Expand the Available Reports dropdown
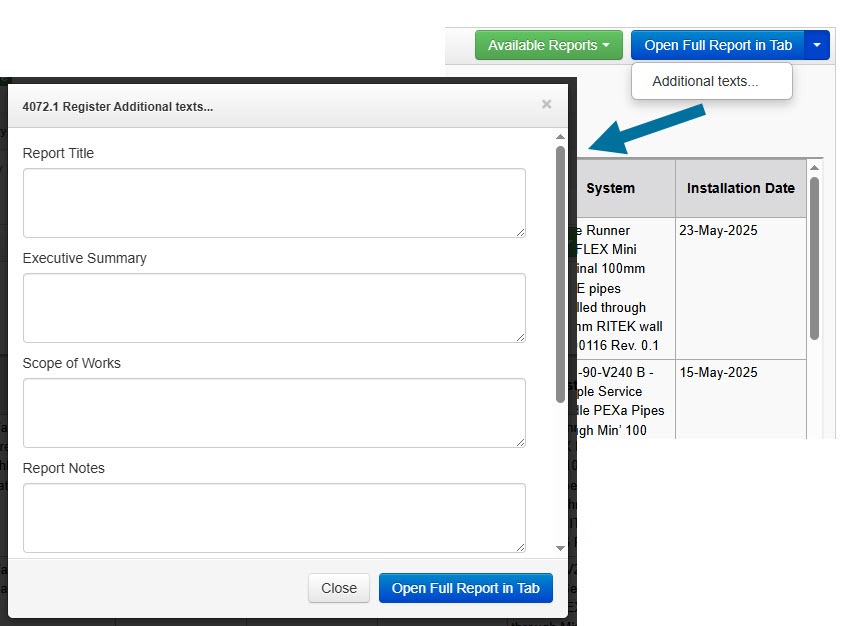858x626 pixels. tap(548, 45)
